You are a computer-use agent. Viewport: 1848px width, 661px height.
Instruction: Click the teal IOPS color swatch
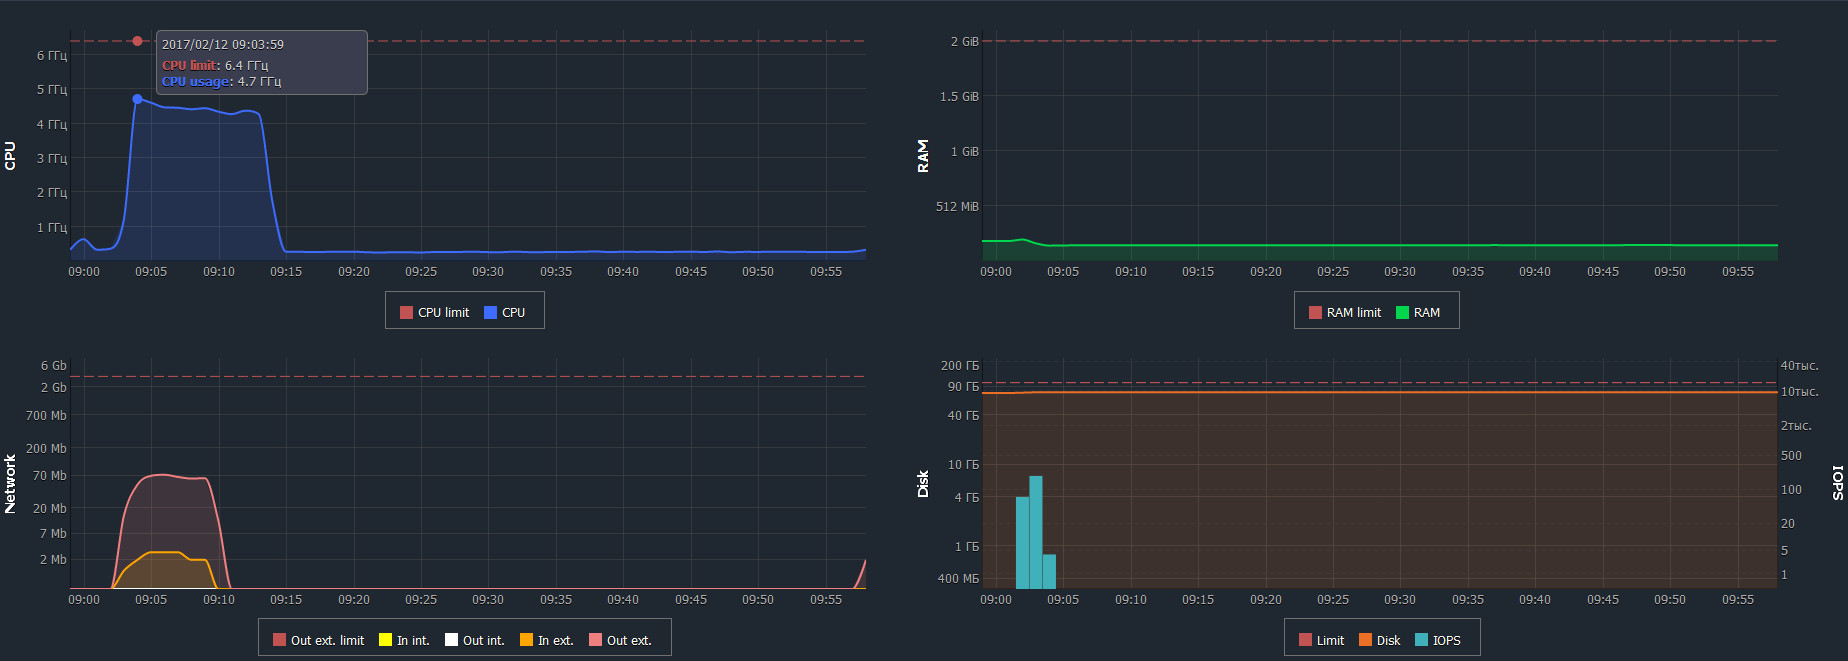coord(1421,640)
